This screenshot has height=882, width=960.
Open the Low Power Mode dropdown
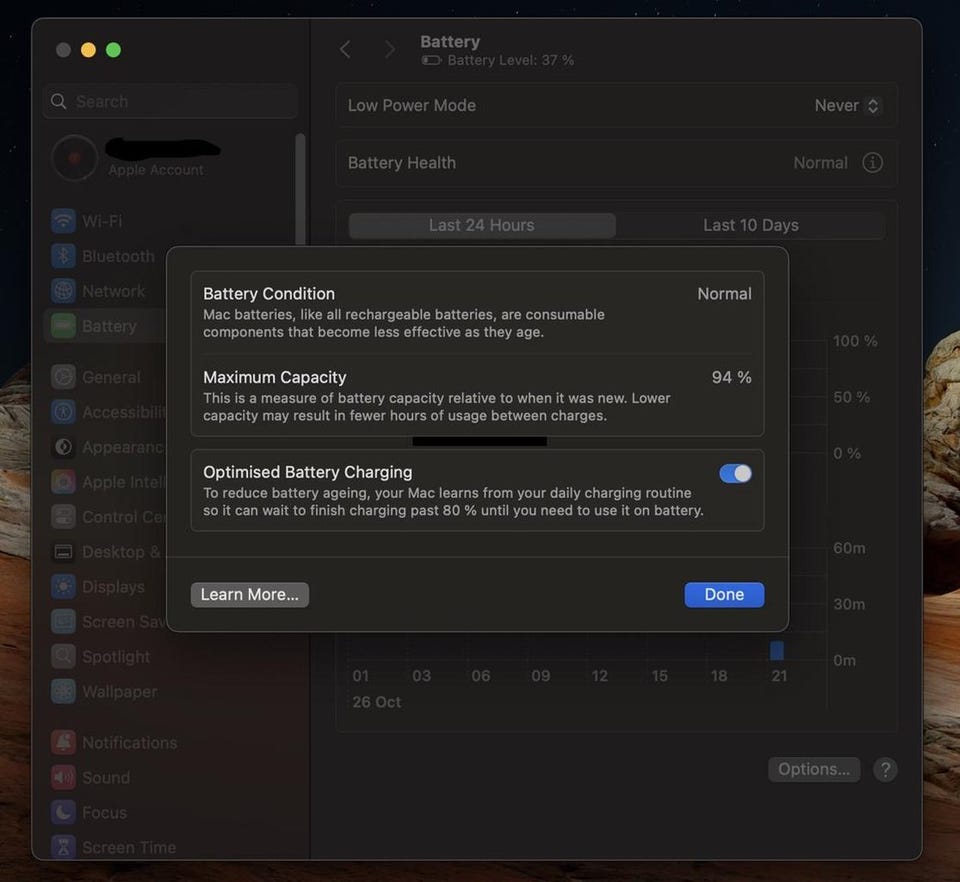coord(846,106)
